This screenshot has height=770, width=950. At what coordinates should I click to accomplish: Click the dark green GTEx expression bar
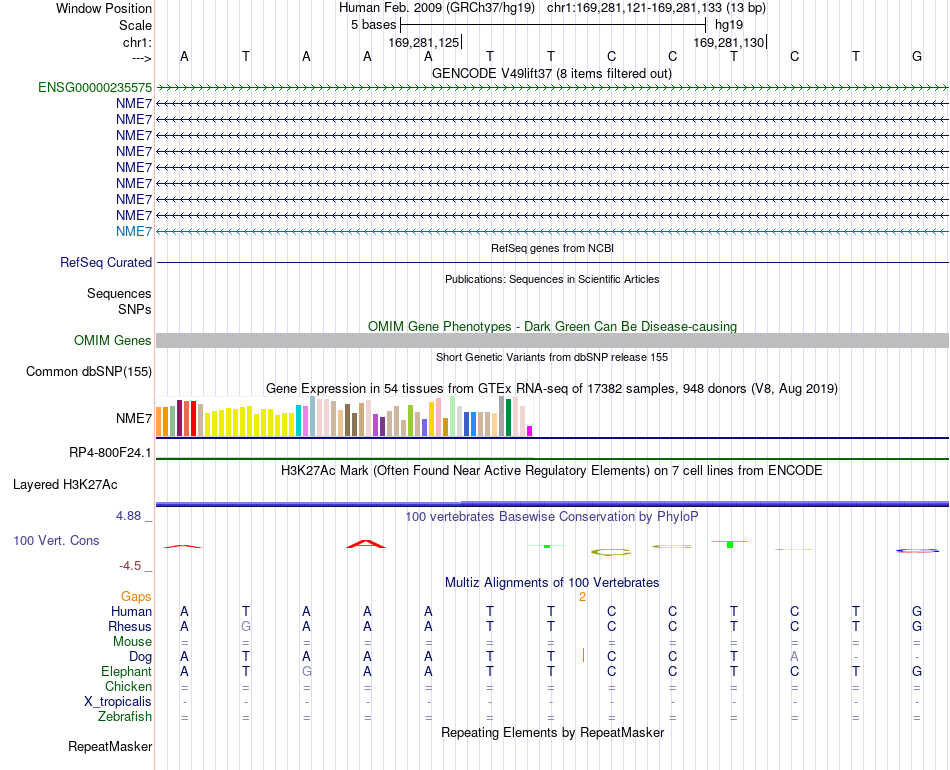(508, 417)
